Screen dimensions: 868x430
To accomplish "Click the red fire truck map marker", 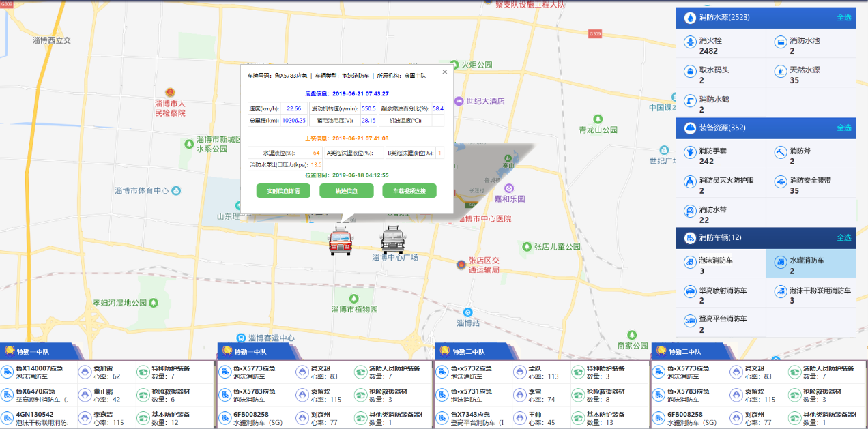I will (x=340, y=239).
